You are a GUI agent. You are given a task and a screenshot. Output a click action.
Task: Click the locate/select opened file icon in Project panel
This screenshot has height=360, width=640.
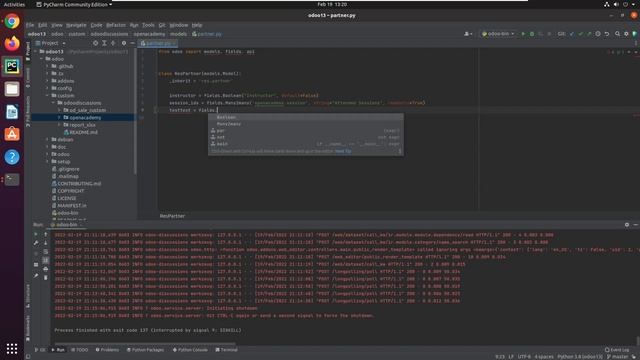95,43
